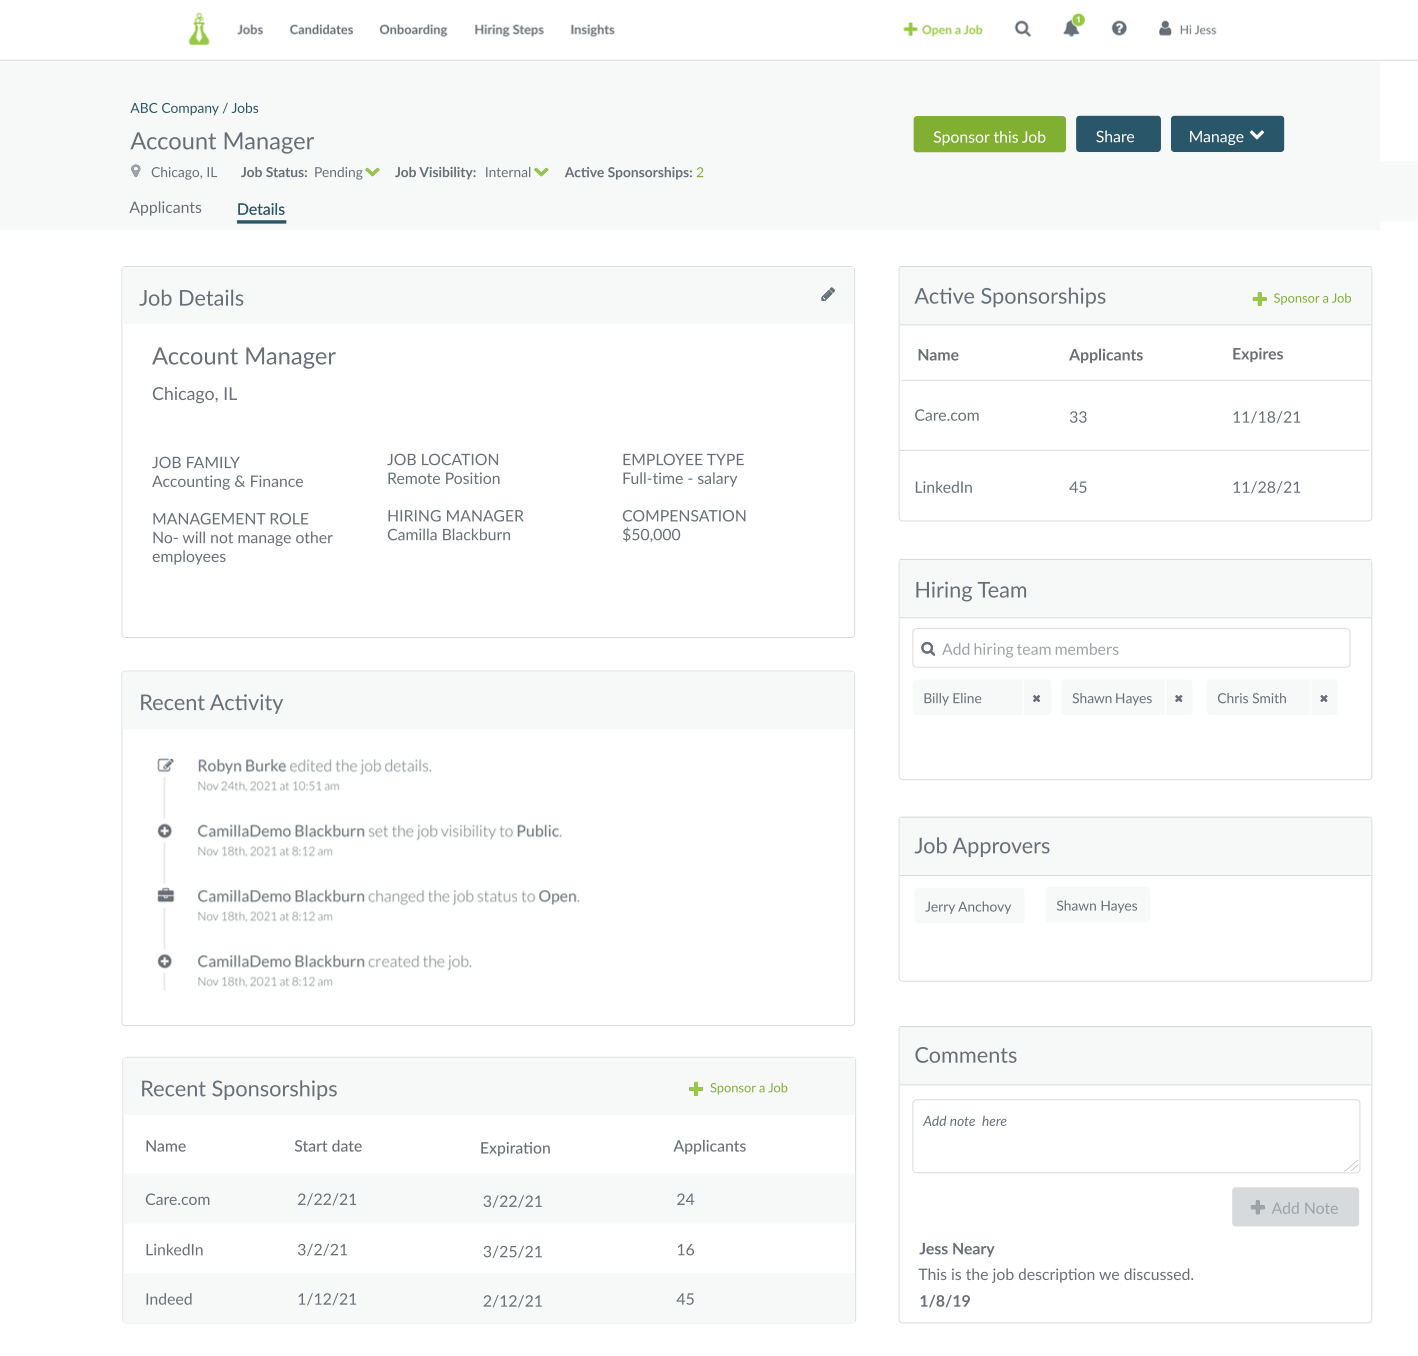This screenshot has height=1356, width=1418.
Task: Click LinkedIn row in Recent Sponsorships
Action: [488, 1249]
